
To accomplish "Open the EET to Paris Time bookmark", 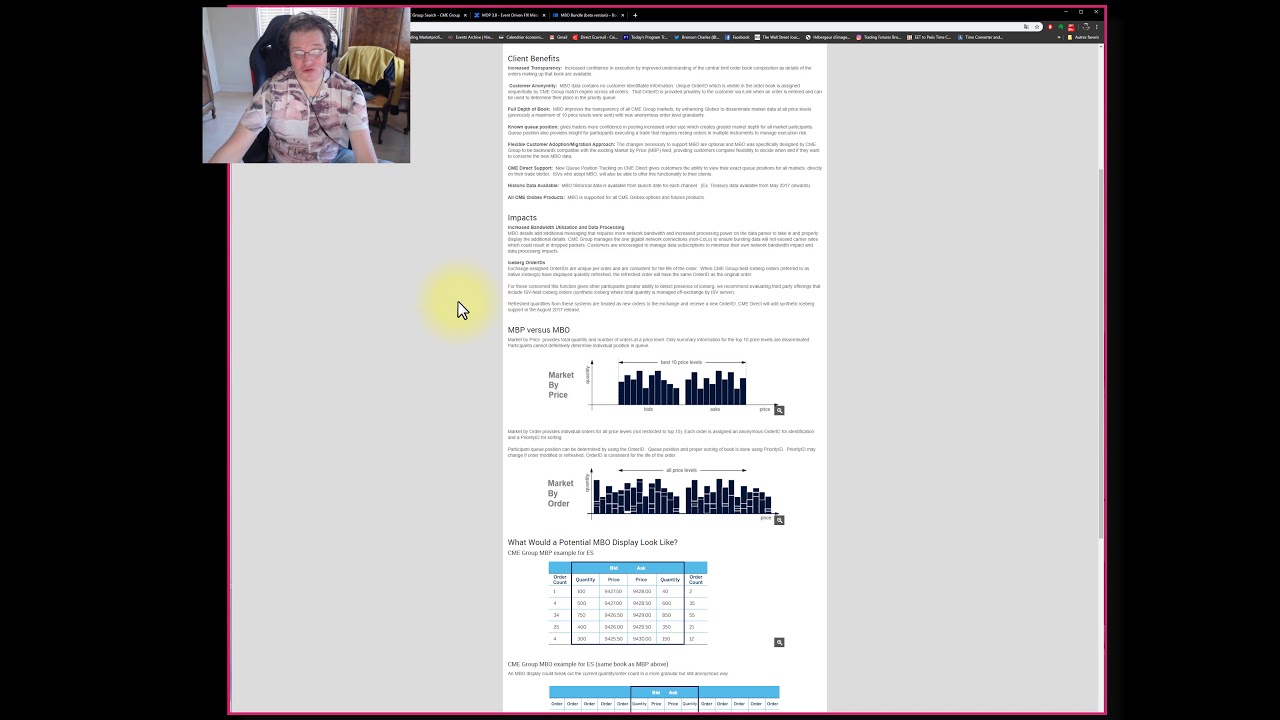I will (929, 37).
